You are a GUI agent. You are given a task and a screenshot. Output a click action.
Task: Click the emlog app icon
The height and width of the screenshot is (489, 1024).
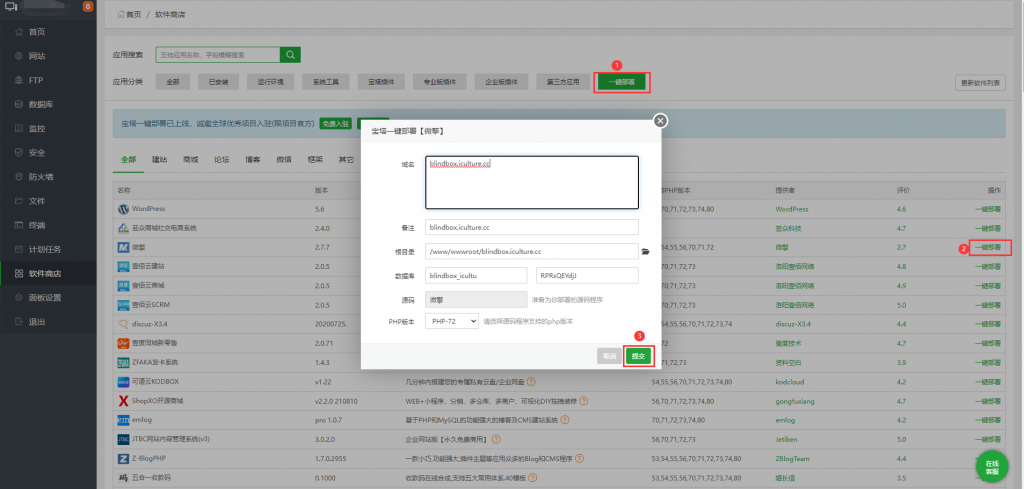(x=123, y=420)
